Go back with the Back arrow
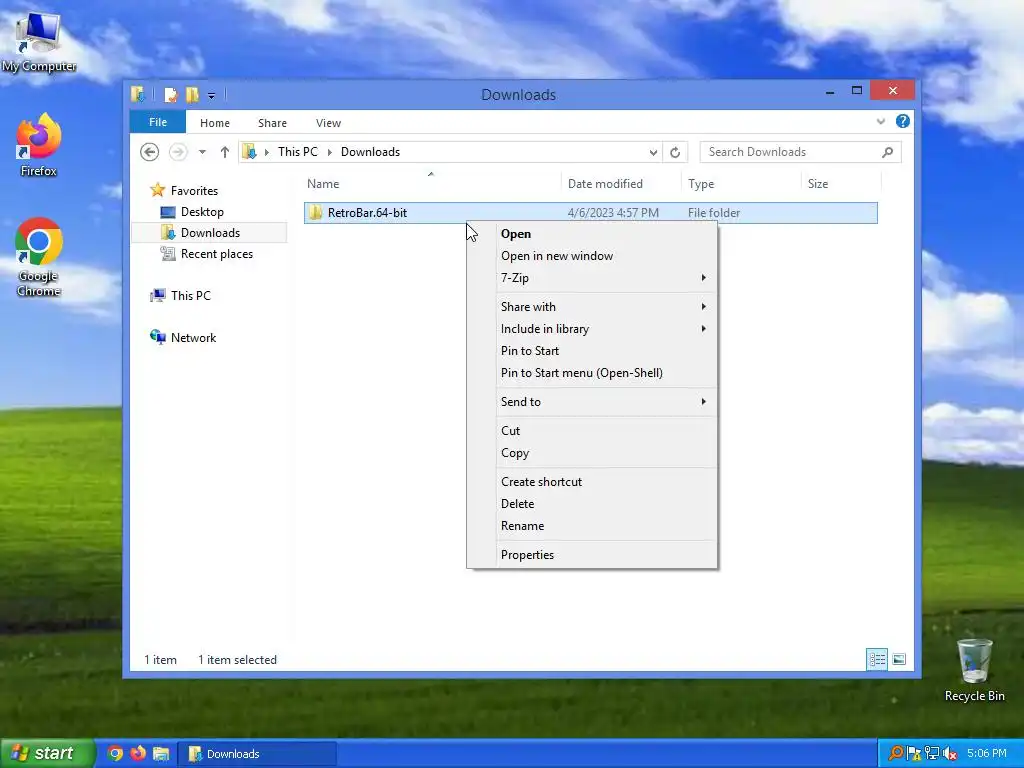This screenshot has height=768, width=1024. (150, 152)
